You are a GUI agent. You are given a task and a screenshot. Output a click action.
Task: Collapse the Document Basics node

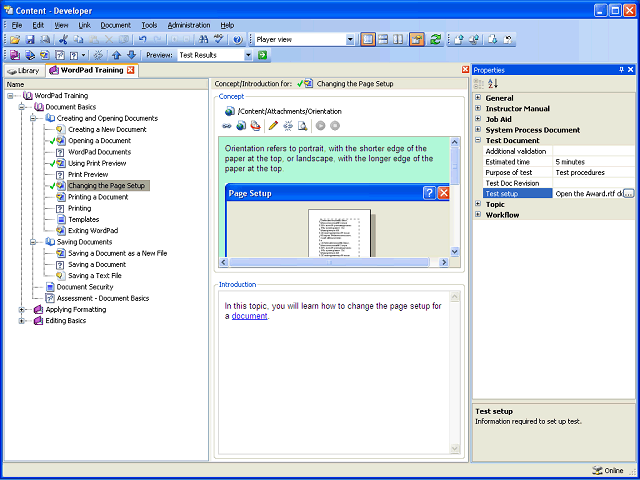[22, 107]
